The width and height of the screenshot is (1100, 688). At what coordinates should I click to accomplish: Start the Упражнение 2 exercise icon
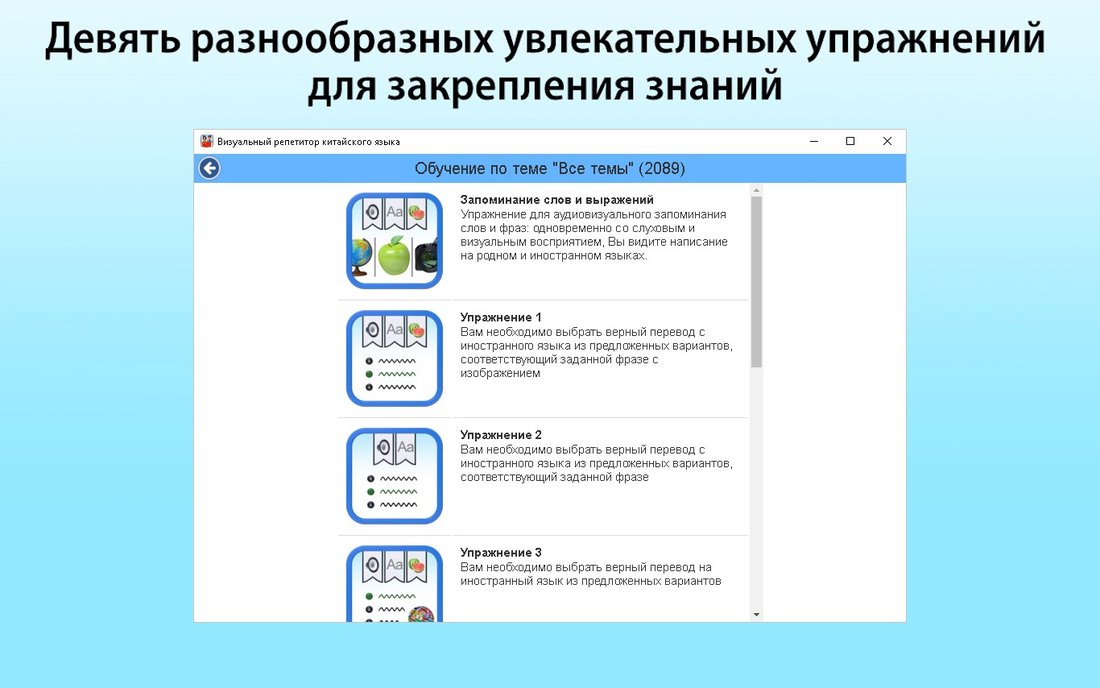(394, 476)
